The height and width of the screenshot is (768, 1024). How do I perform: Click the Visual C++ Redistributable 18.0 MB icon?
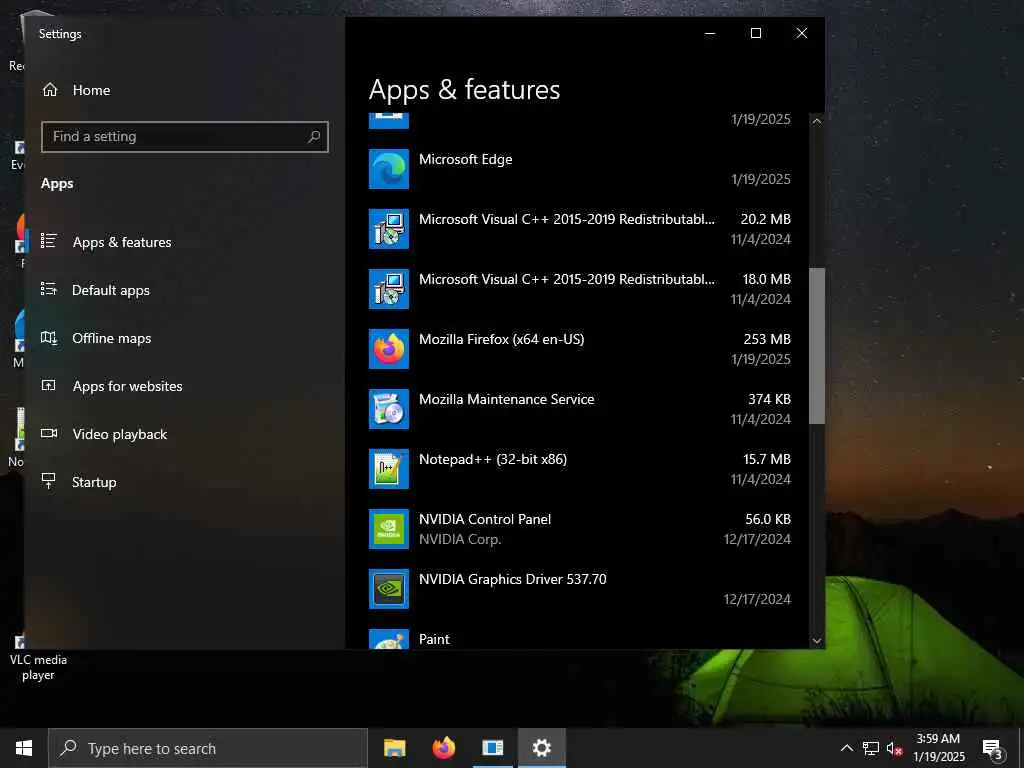click(x=389, y=289)
